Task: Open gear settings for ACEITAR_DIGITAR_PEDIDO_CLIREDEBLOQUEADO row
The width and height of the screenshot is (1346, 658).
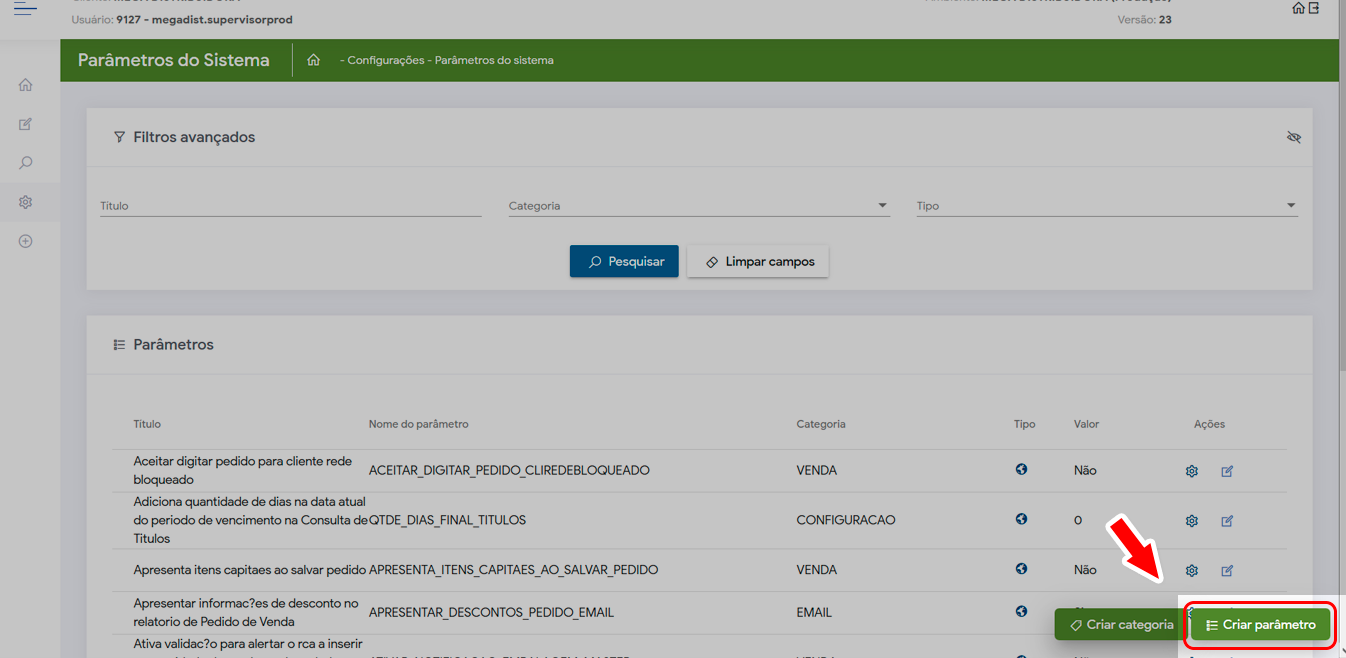Action: coord(1191,471)
